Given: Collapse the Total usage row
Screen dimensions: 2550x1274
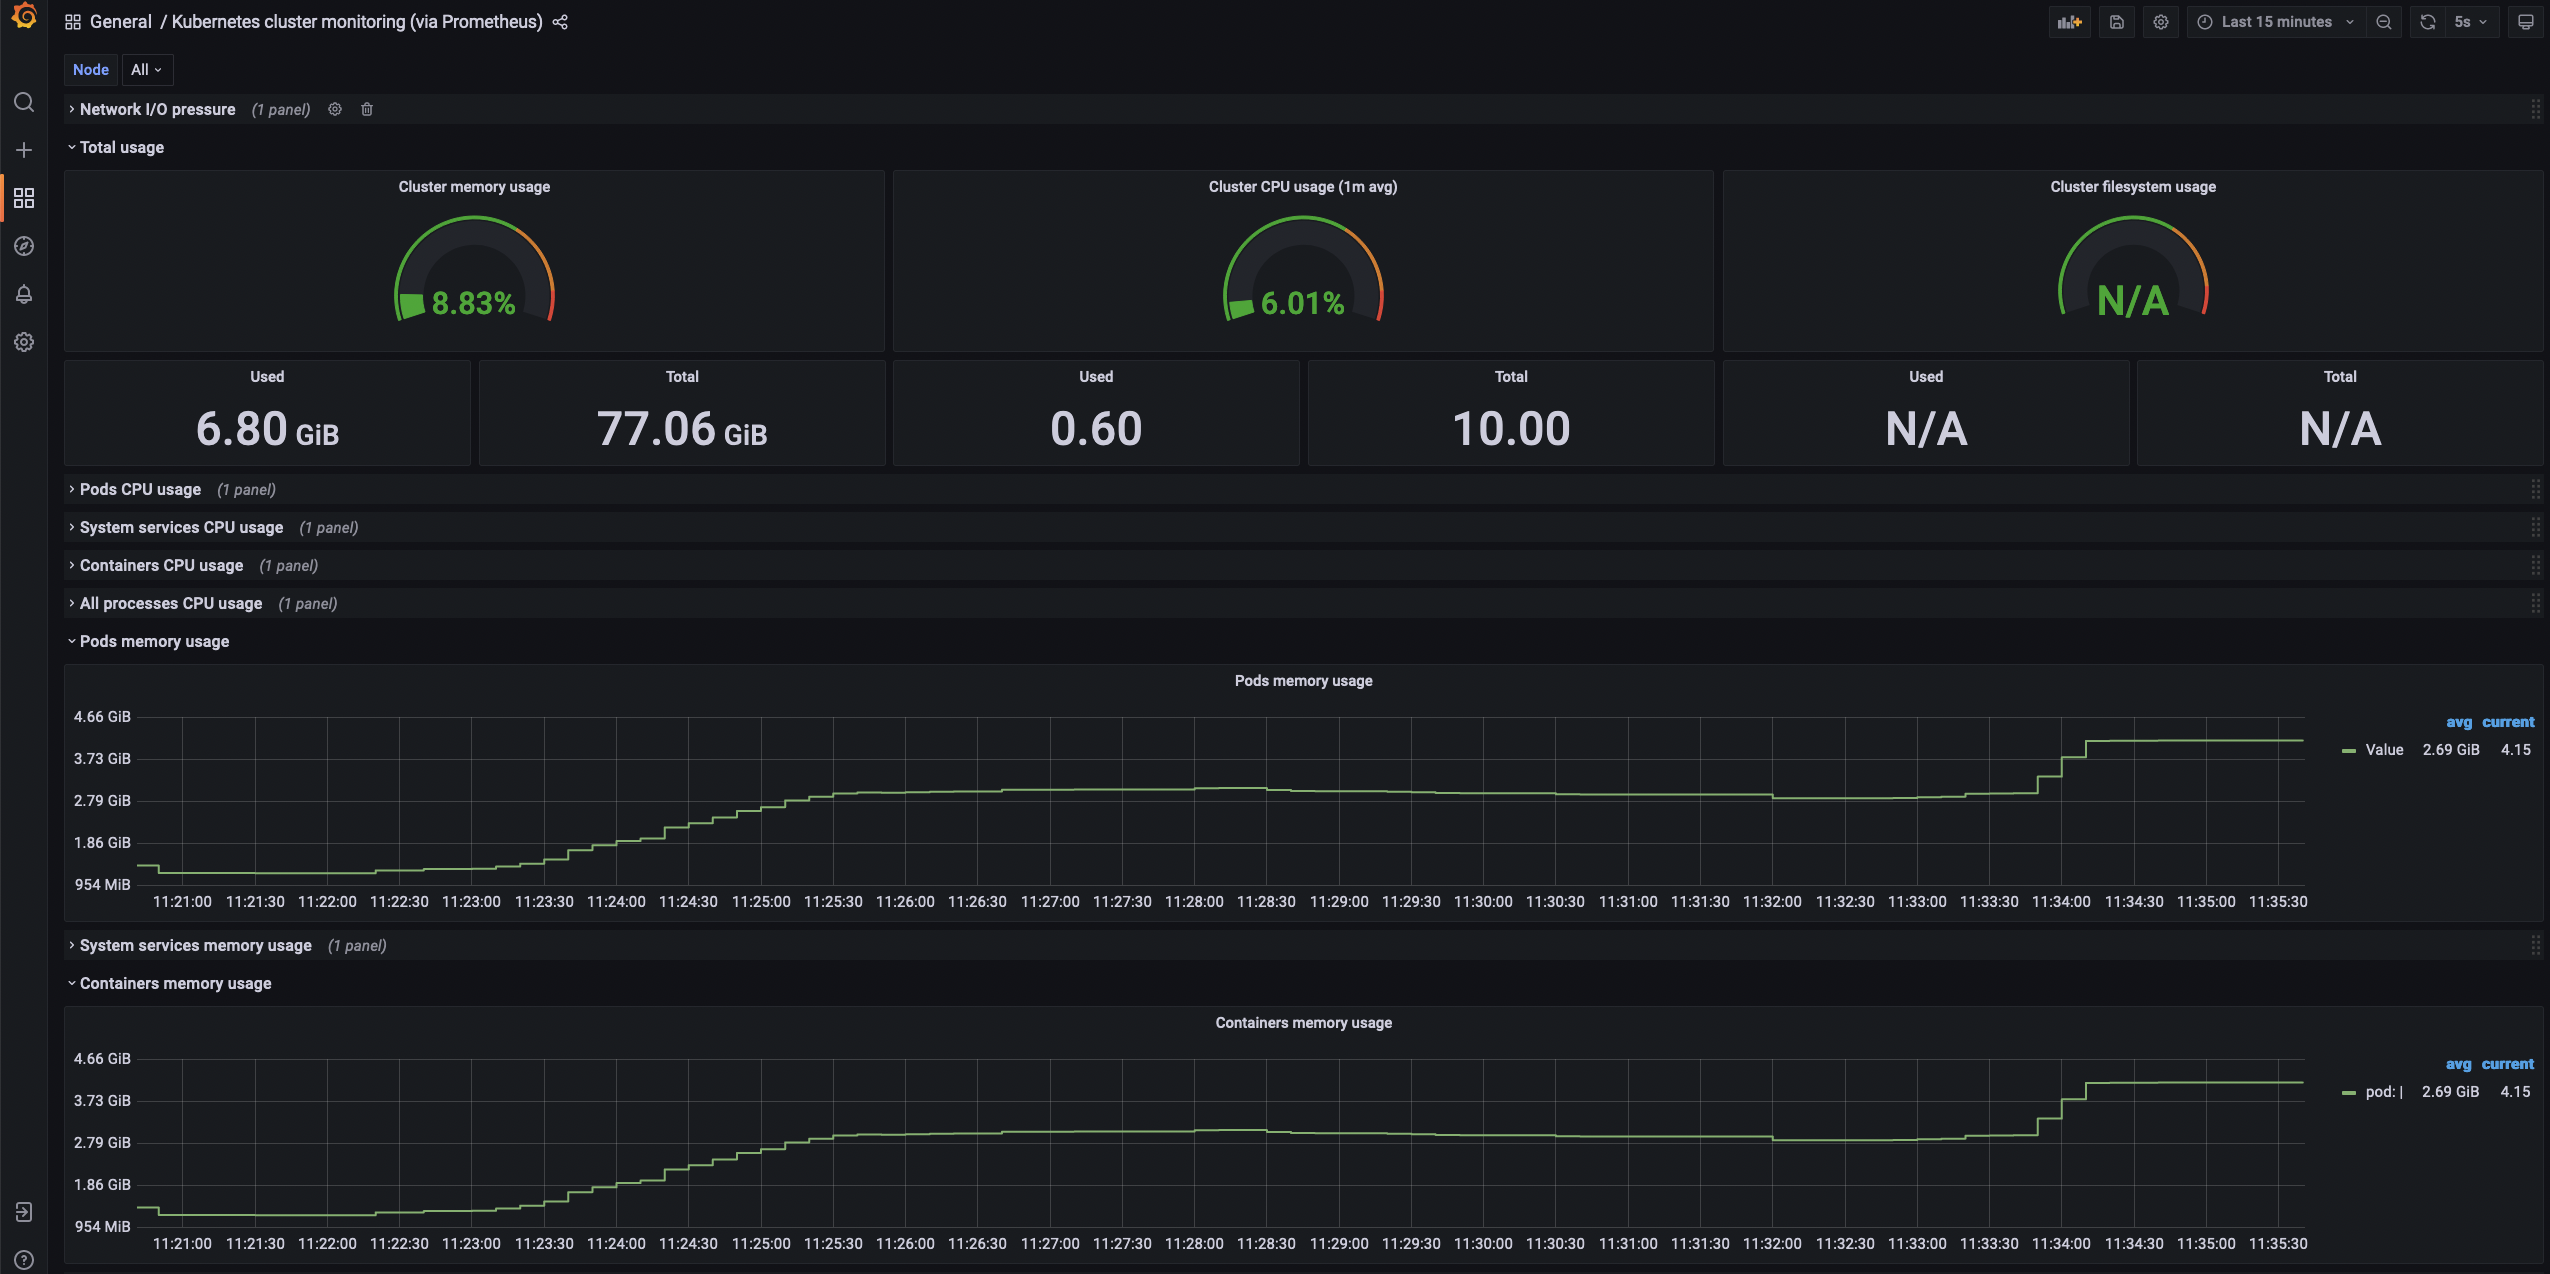Looking at the screenshot, I should 121,147.
